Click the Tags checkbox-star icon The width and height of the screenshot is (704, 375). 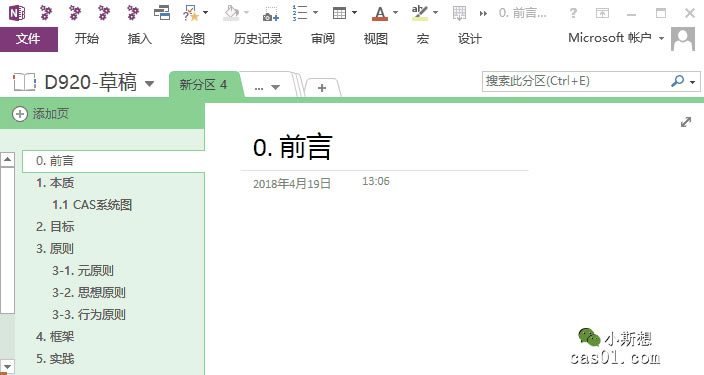click(191, 13)
